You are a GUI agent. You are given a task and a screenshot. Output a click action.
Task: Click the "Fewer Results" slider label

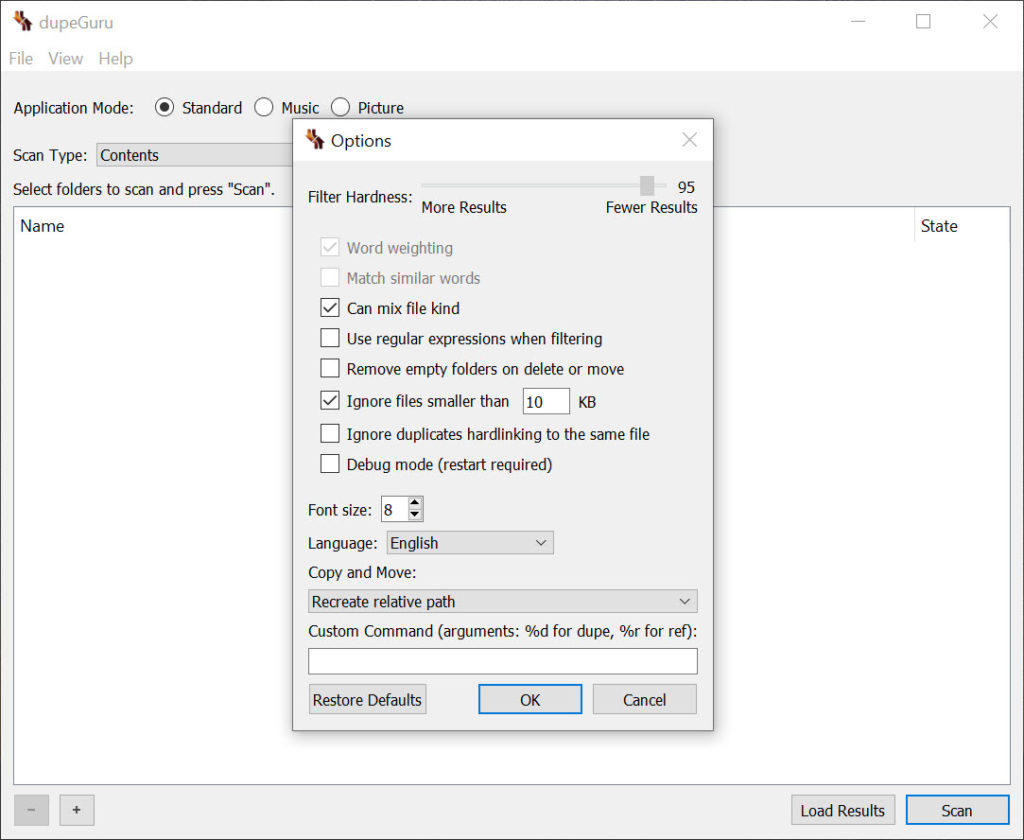point(651,207)
